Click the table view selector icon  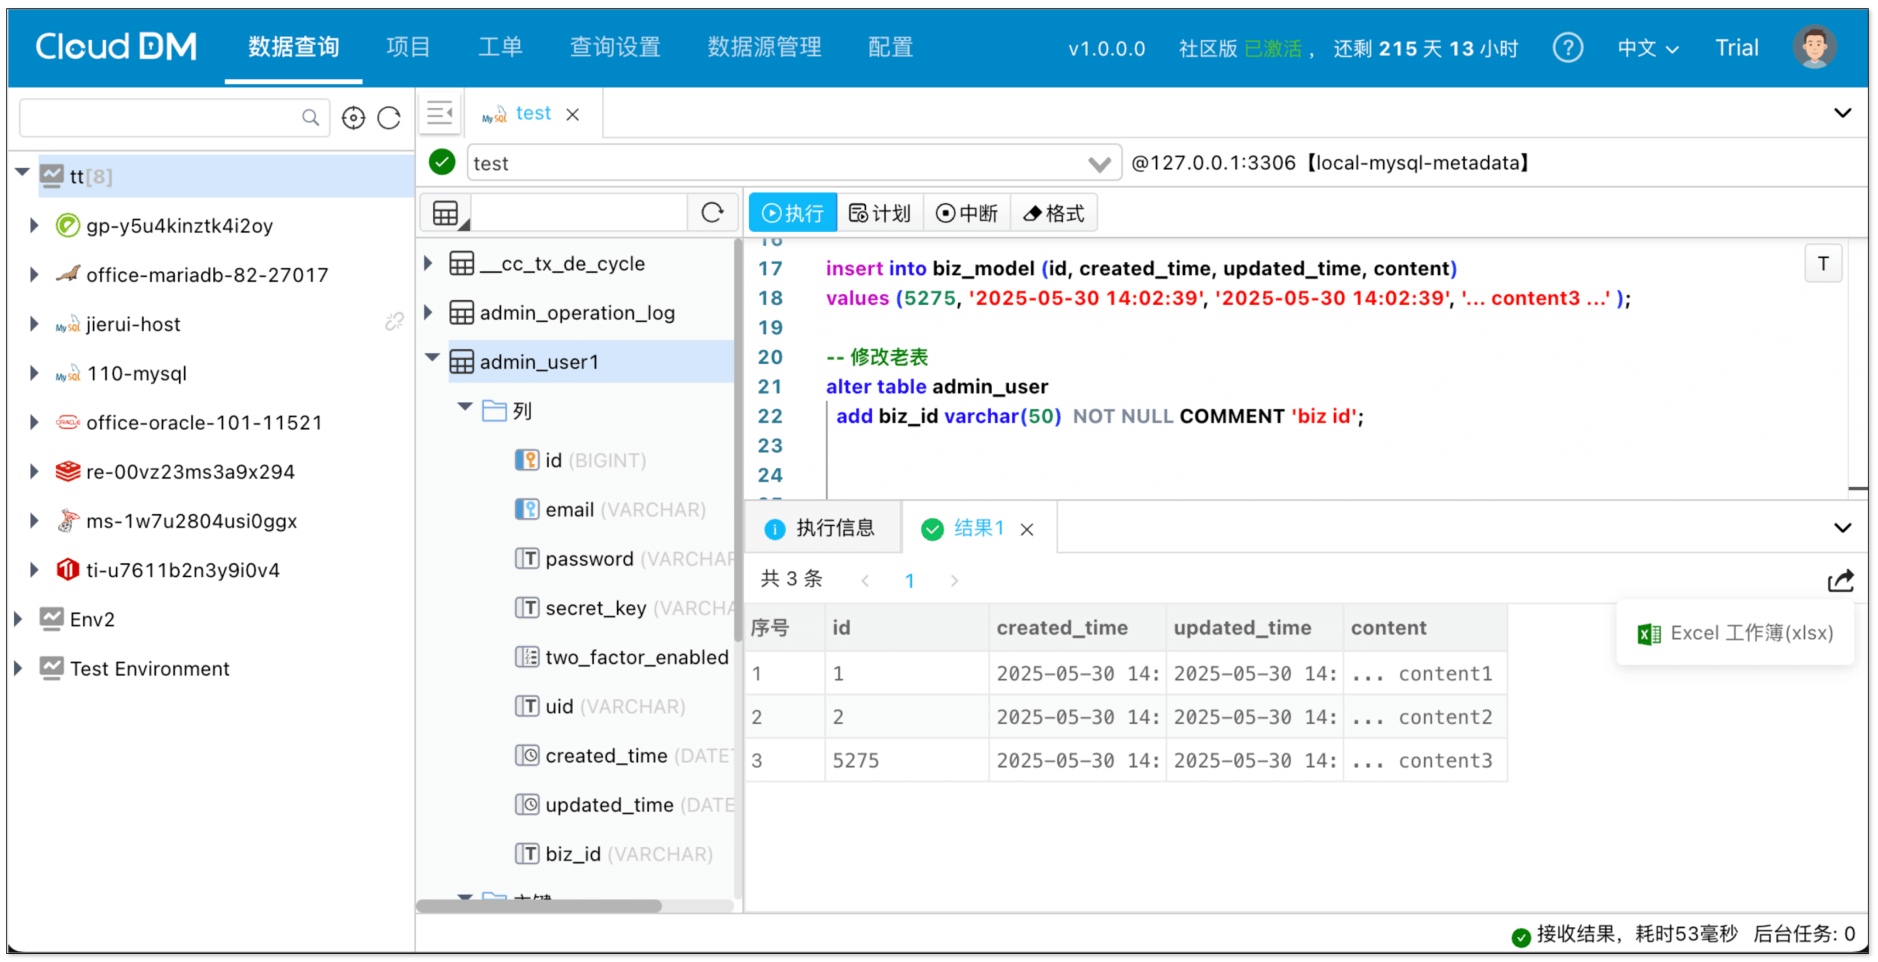tap(447, 213)
